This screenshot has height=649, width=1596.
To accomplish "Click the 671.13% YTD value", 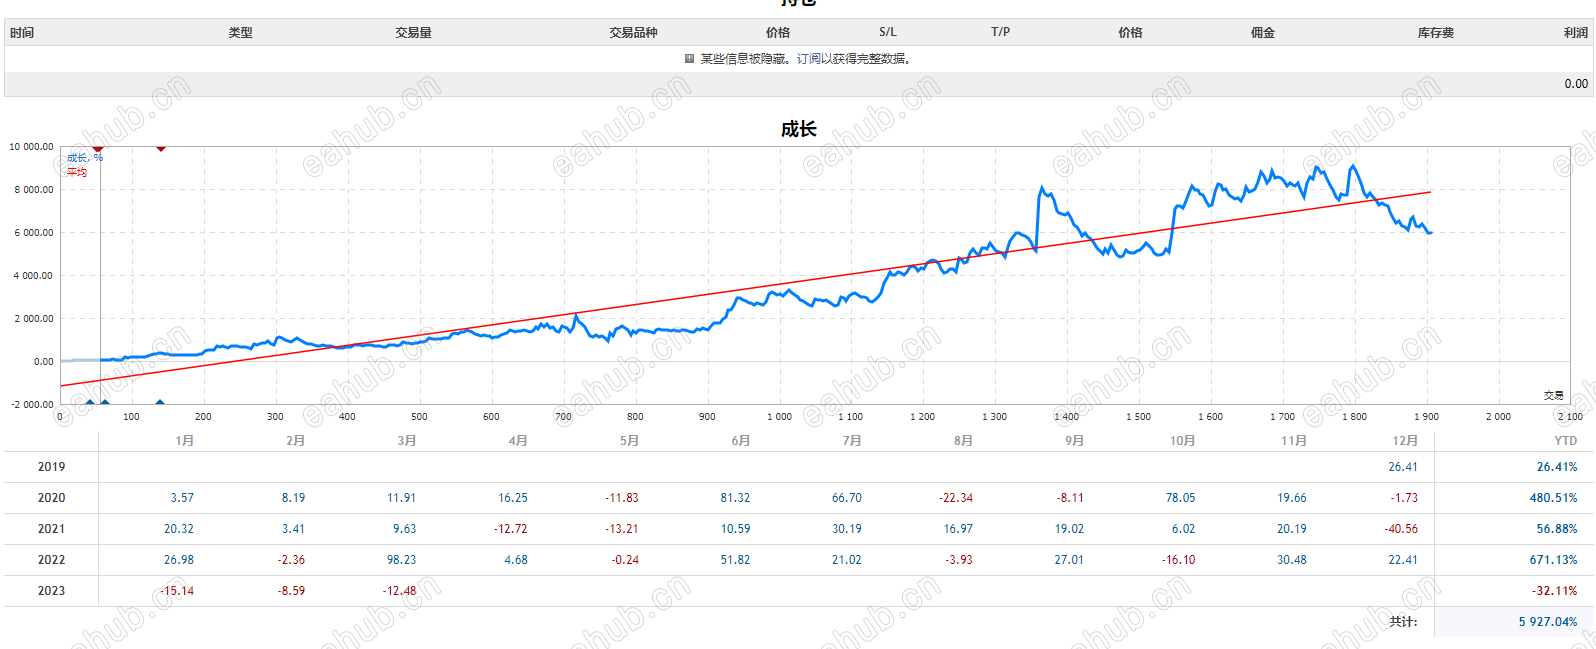I will (1553, 560).
